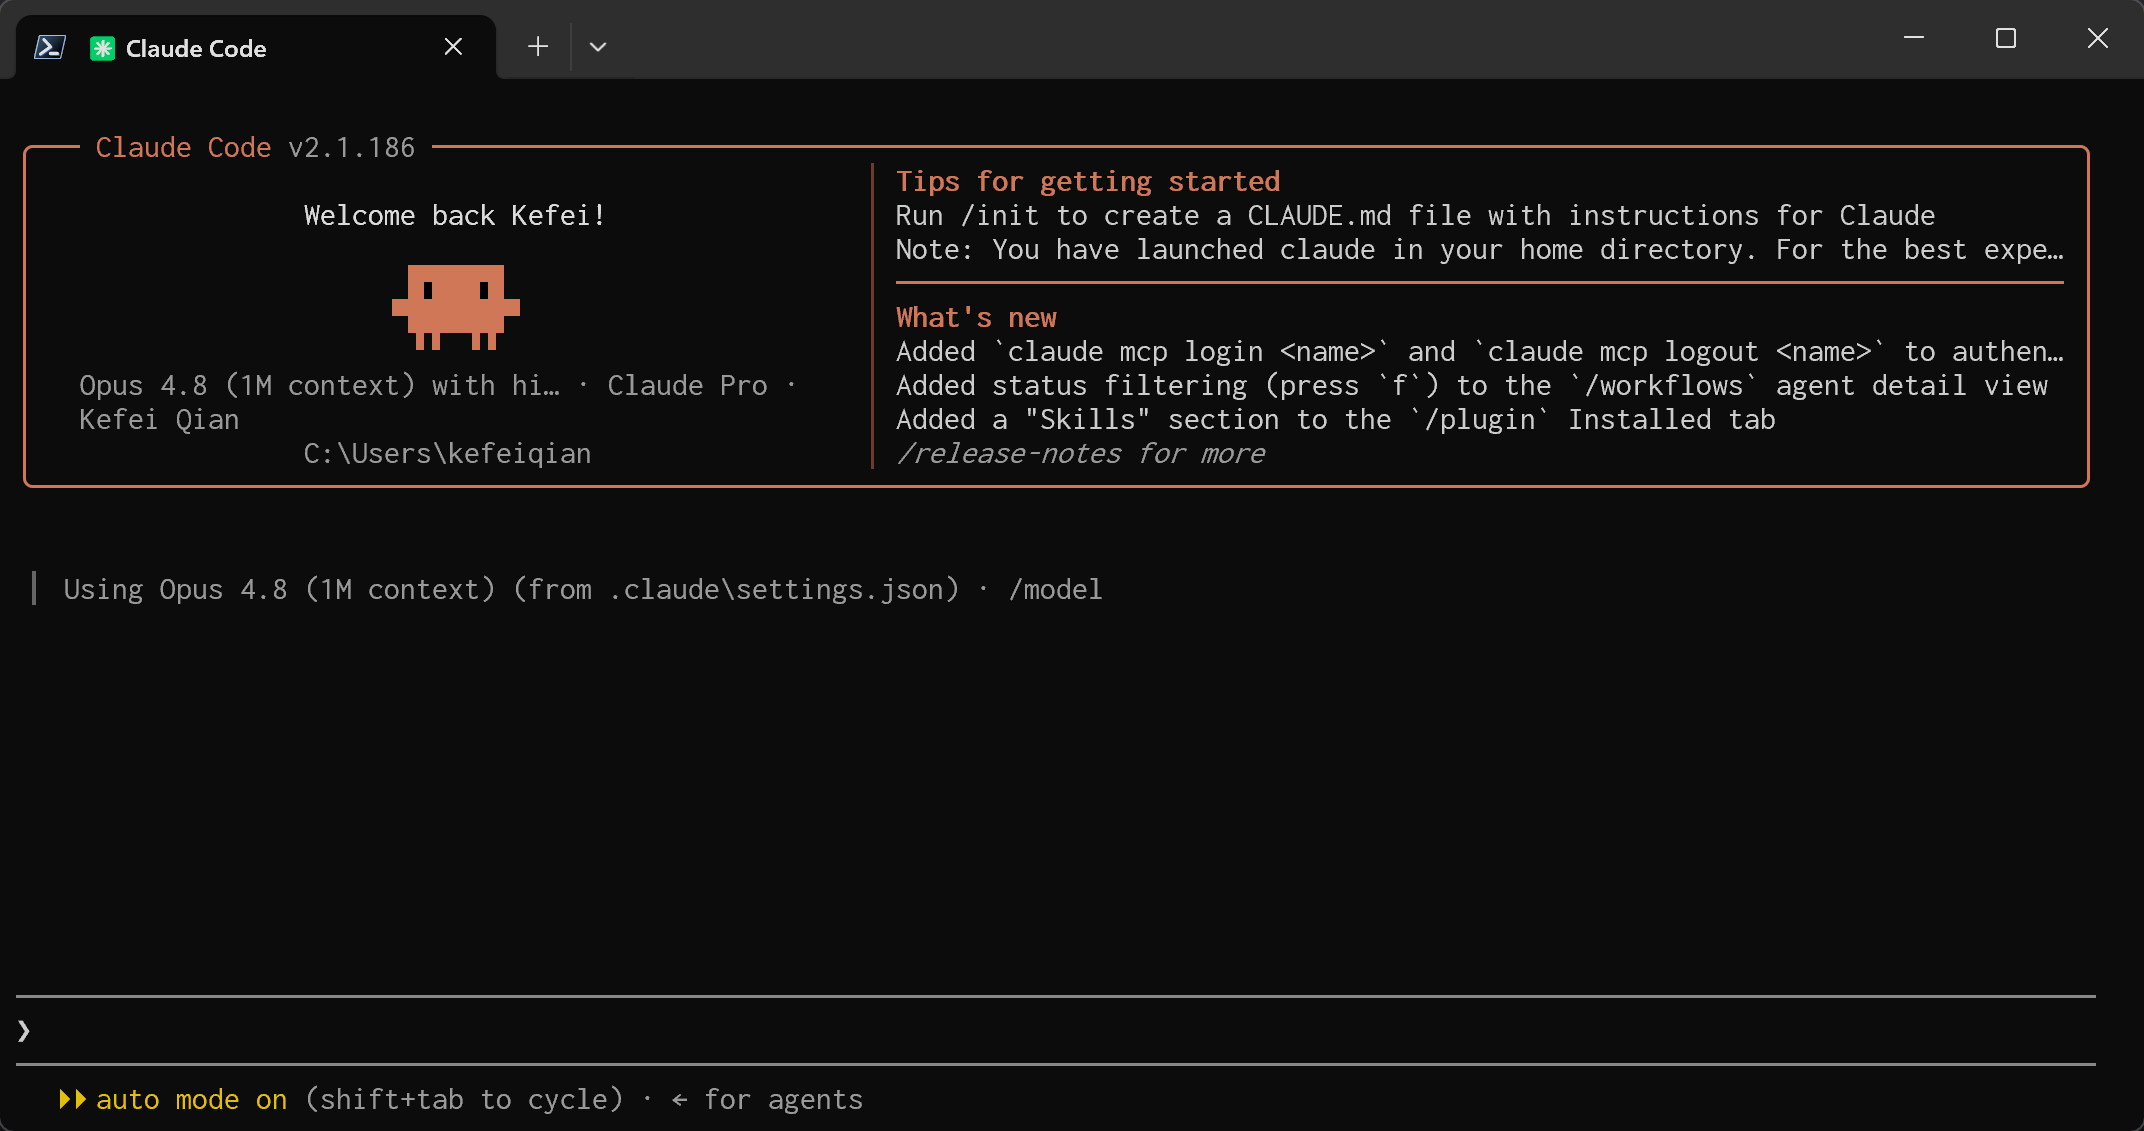
Task: Click the 'for agents' hint text
Action: (x=783, y=1099)
